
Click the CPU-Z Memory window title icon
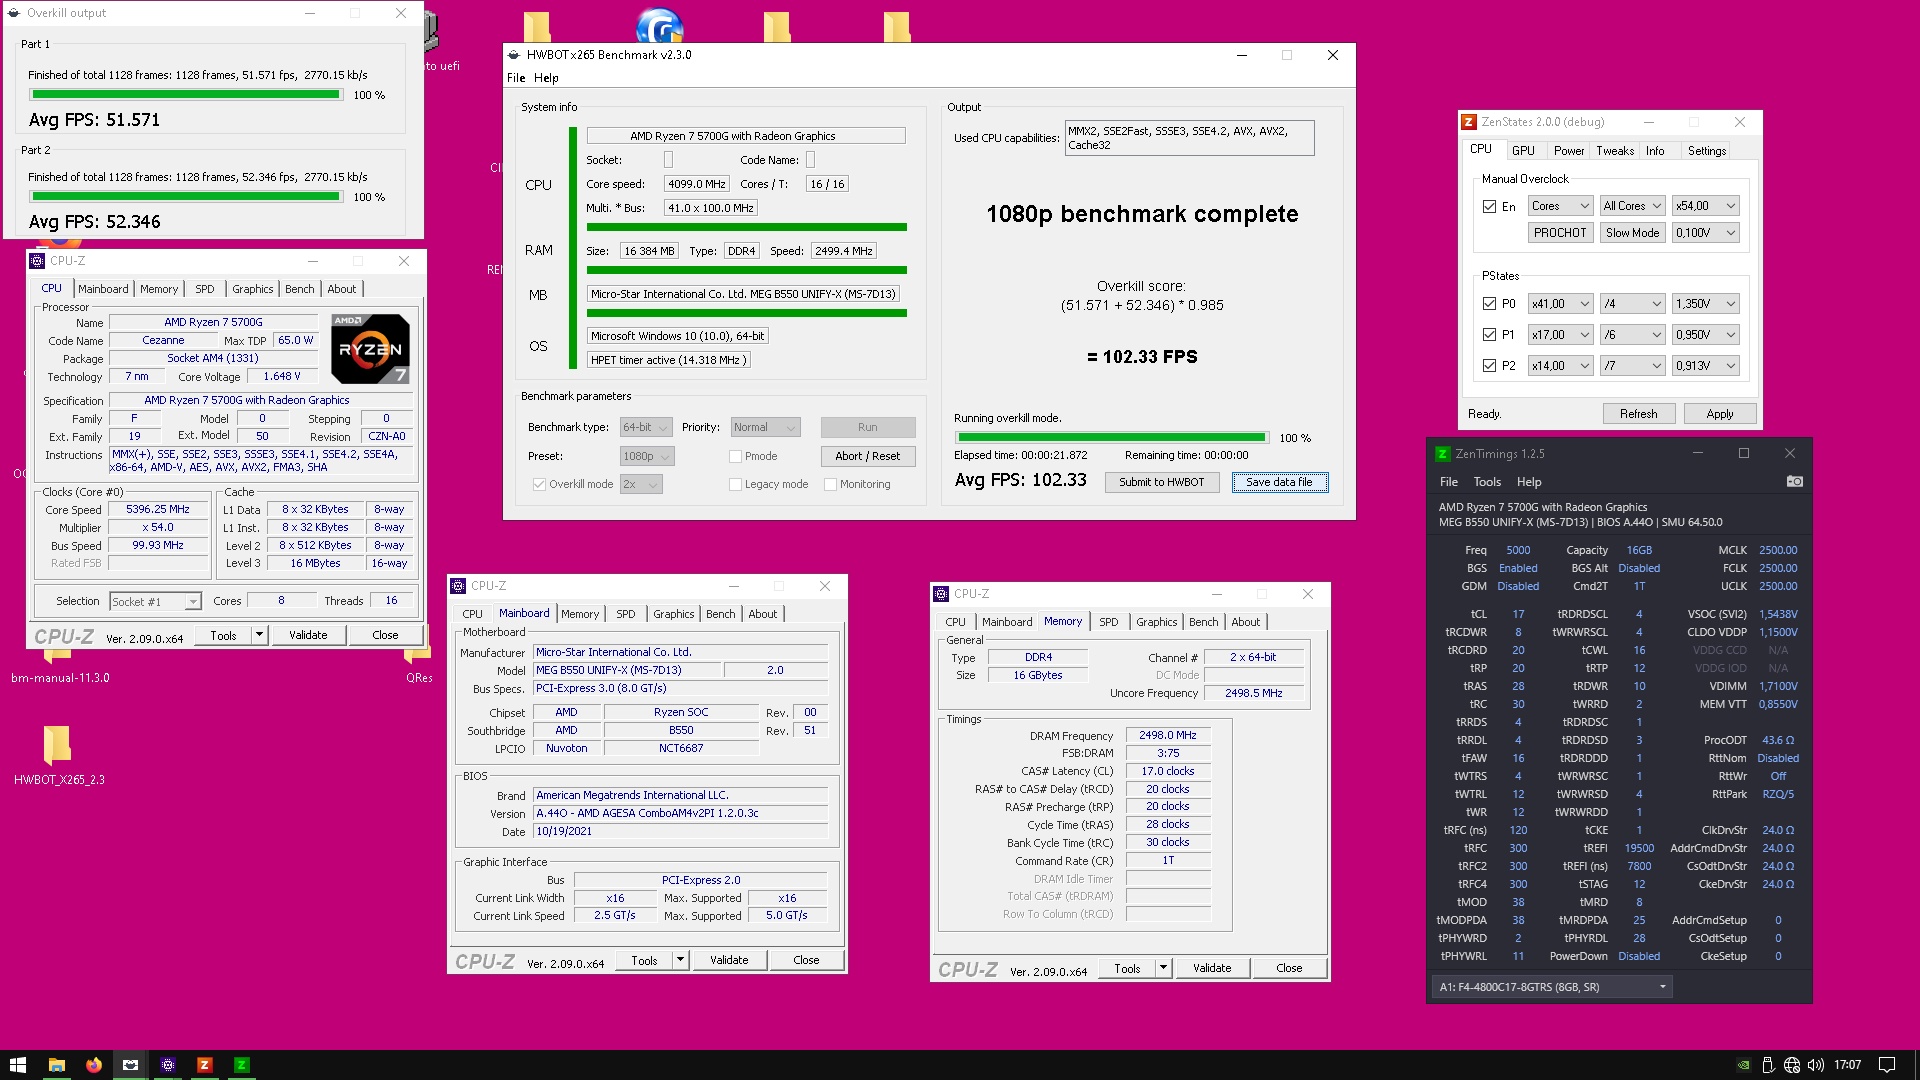(941, 593)
